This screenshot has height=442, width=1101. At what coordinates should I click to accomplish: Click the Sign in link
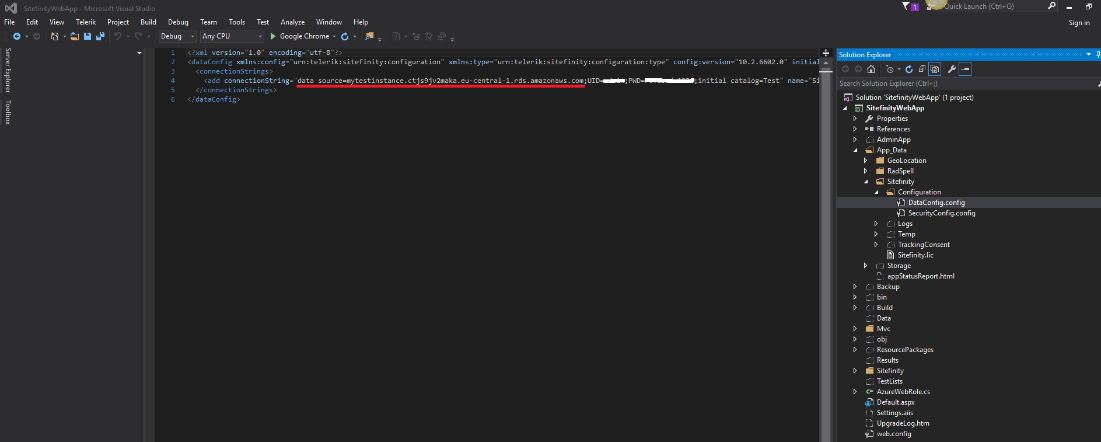click(x=1079, y=22)
